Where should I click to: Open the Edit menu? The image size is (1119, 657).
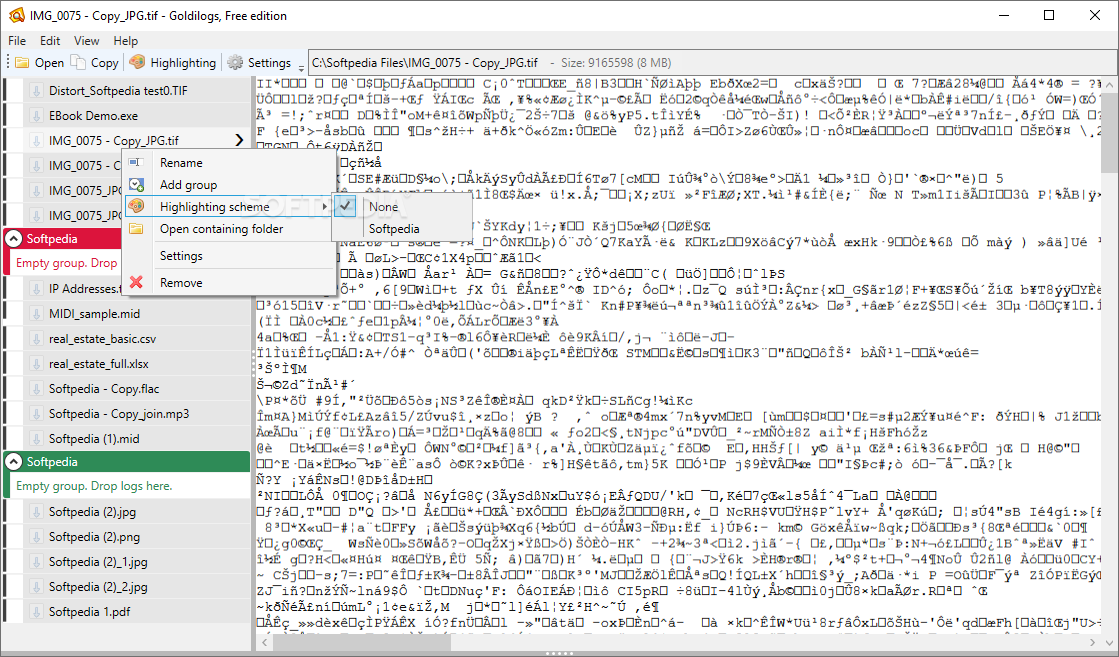(x=50, y=41)
